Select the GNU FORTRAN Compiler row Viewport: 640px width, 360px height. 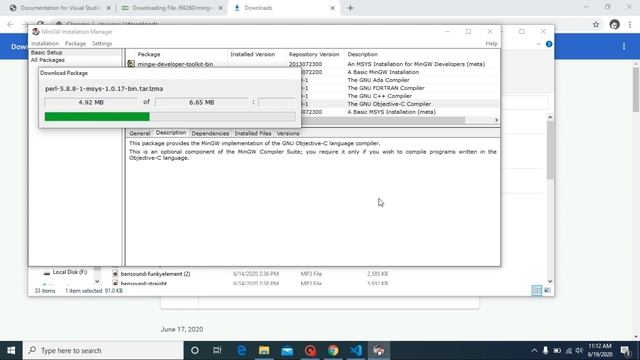point(400,88)
